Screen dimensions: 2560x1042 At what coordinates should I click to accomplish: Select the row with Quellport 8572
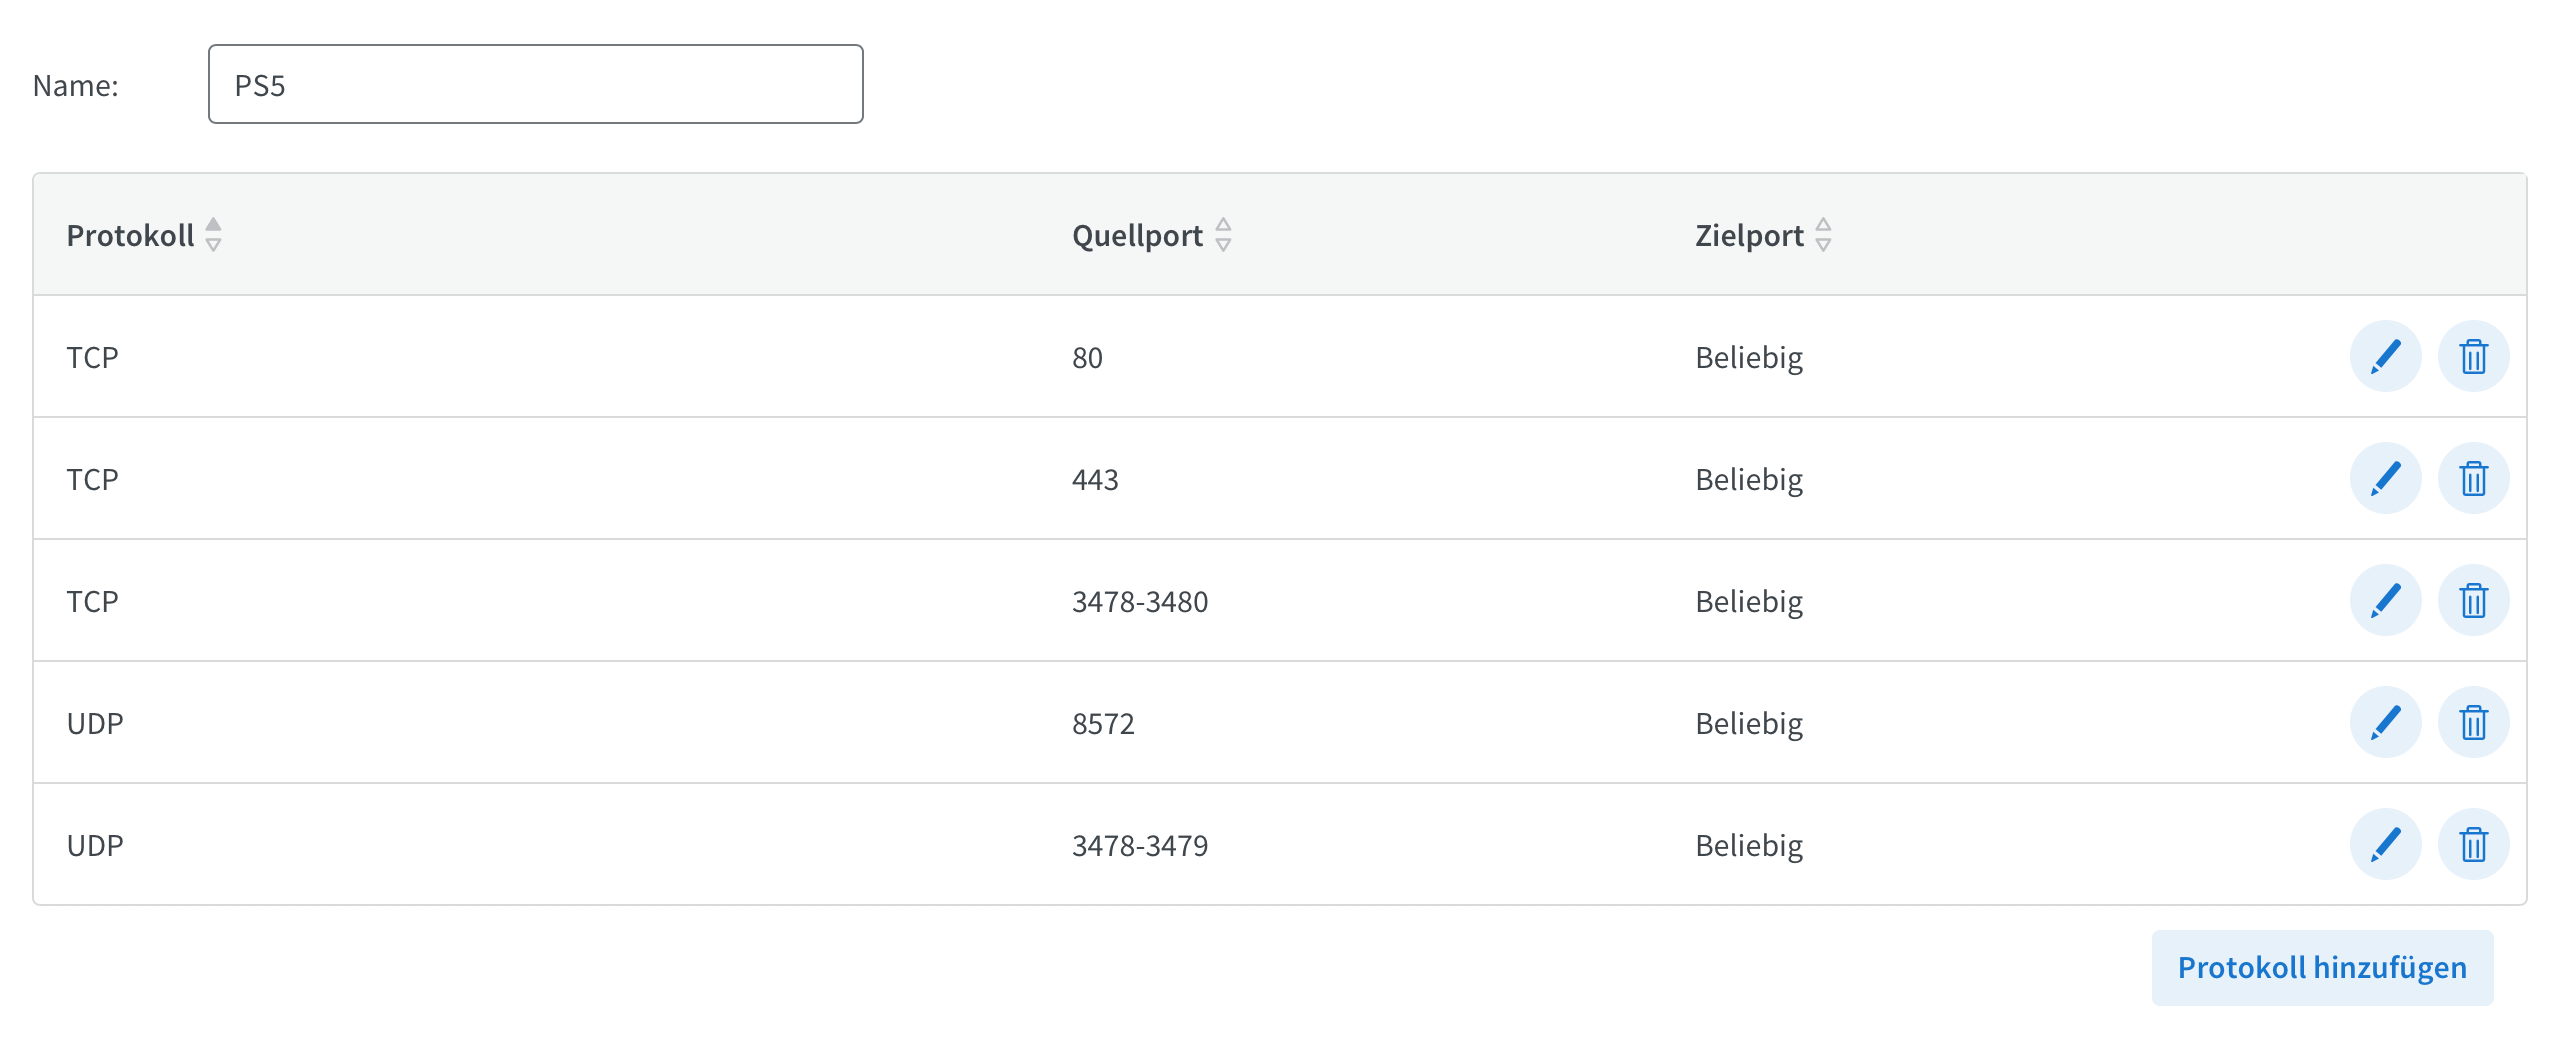pyautogui.click(x=1103, y=723)
